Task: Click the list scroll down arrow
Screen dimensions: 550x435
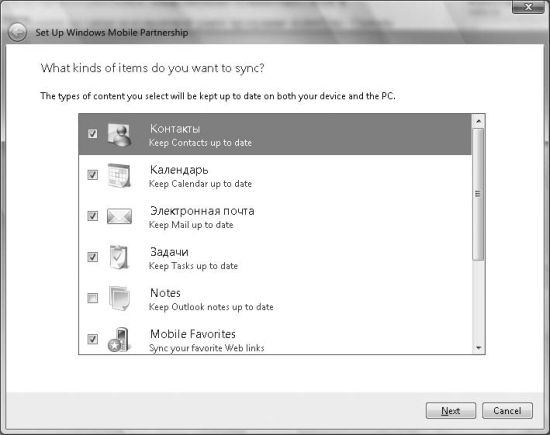Action: point(478,347)
